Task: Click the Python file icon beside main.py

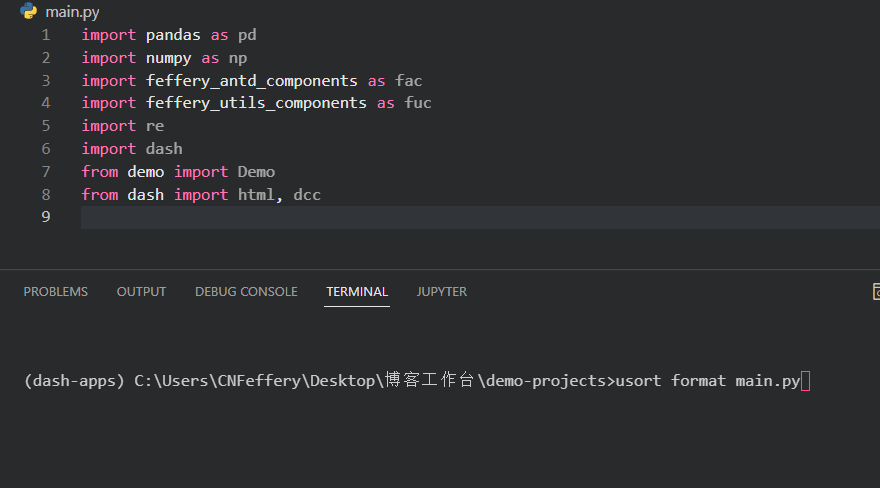Action: [28, 11]
